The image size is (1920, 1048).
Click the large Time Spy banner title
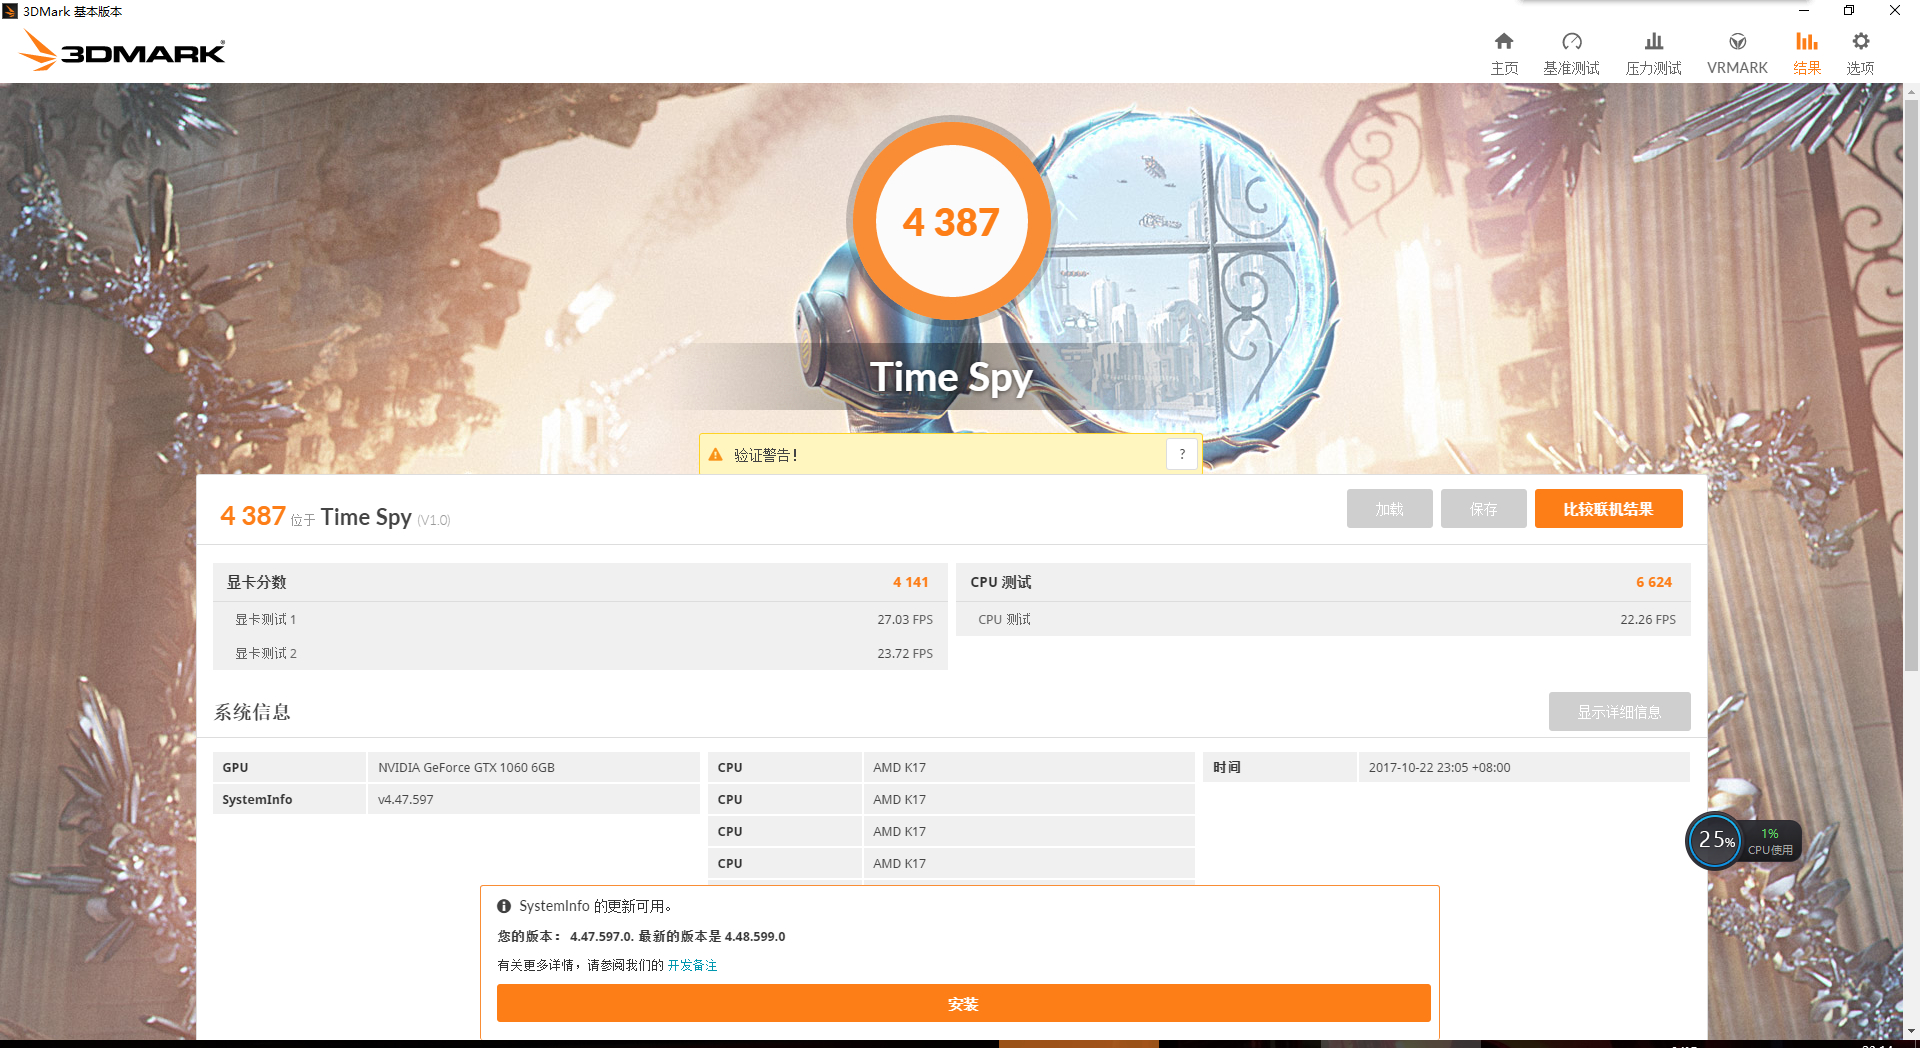pyautogui.click(x=951, y=377)
